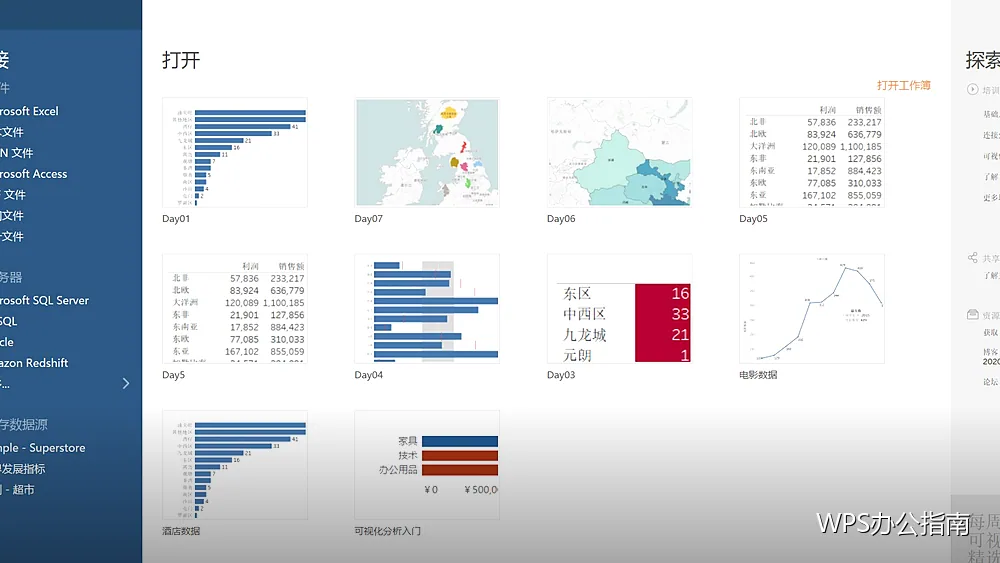The image size is (1000, 563).
Task: Open the Day06 map workbook thumbnail
Action: coord(619,152)
